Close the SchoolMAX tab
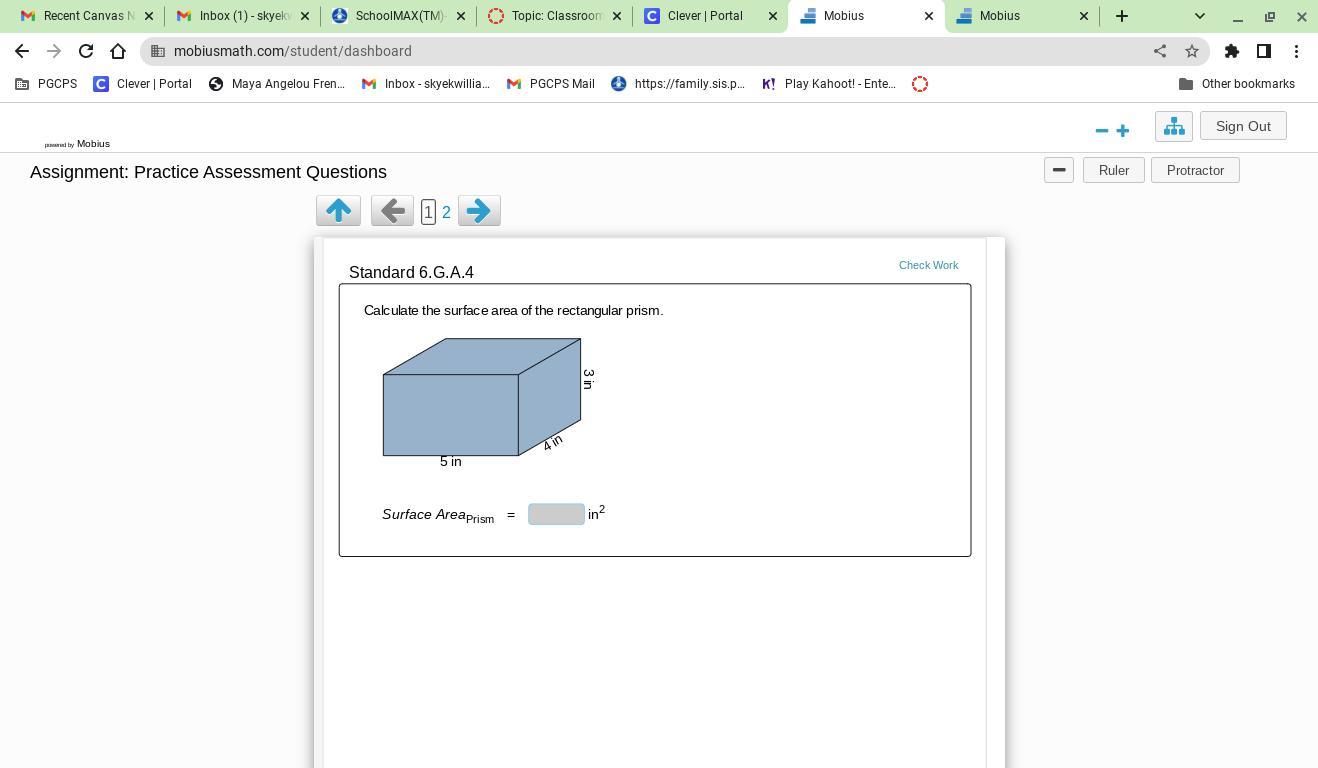This screenshot has width=1318, height=768. 461,16
